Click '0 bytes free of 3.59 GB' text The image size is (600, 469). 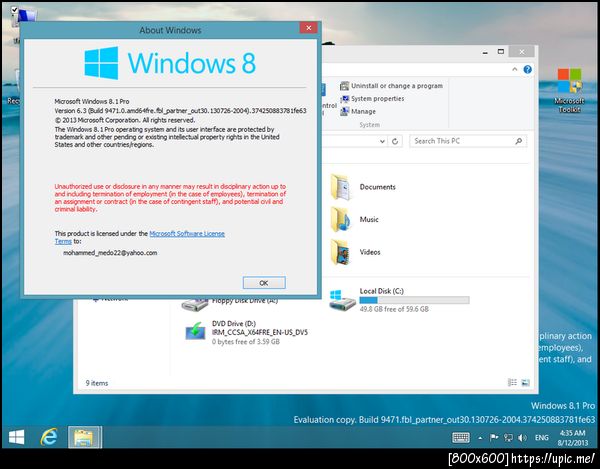[x=246, y=341]
